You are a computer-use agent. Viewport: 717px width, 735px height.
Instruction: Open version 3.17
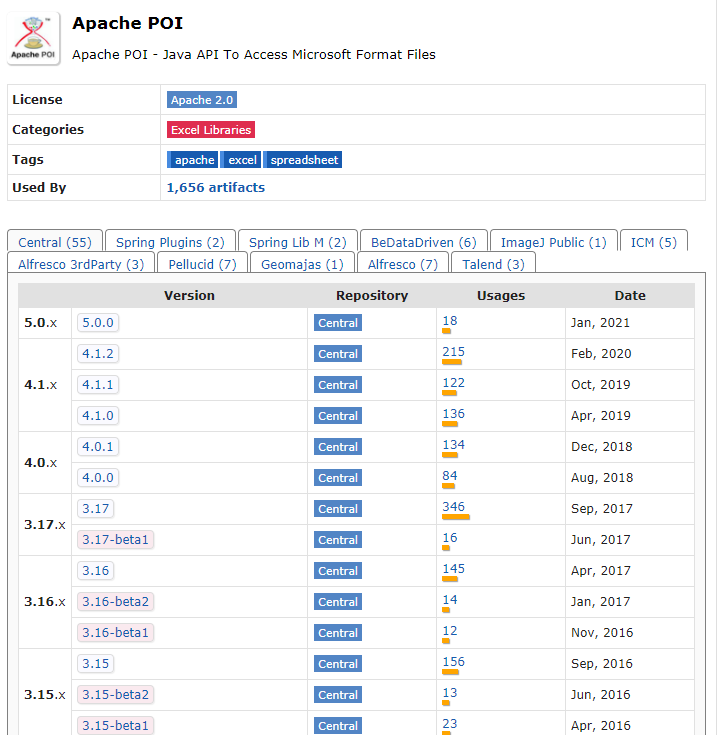tap(95, 508)
